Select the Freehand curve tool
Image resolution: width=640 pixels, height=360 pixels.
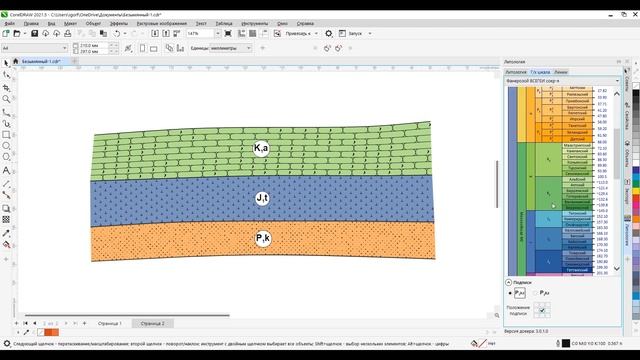pos(6,112)
